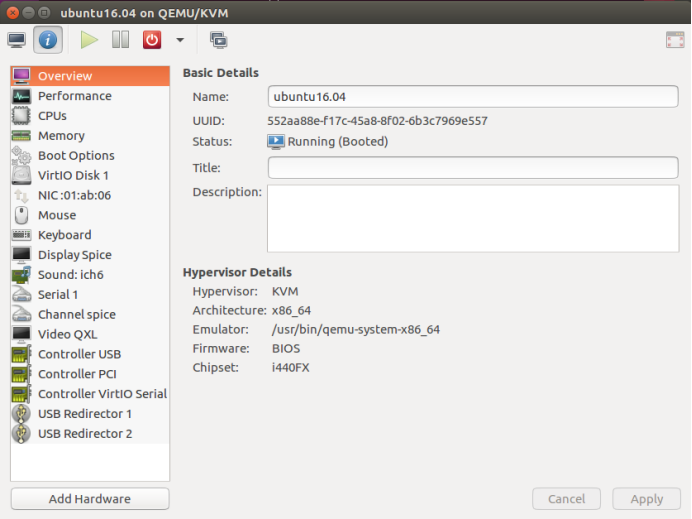Show virtual hardware details view
Image resolution: width=692 pixels, height=519 pixels.
[48, 40]
